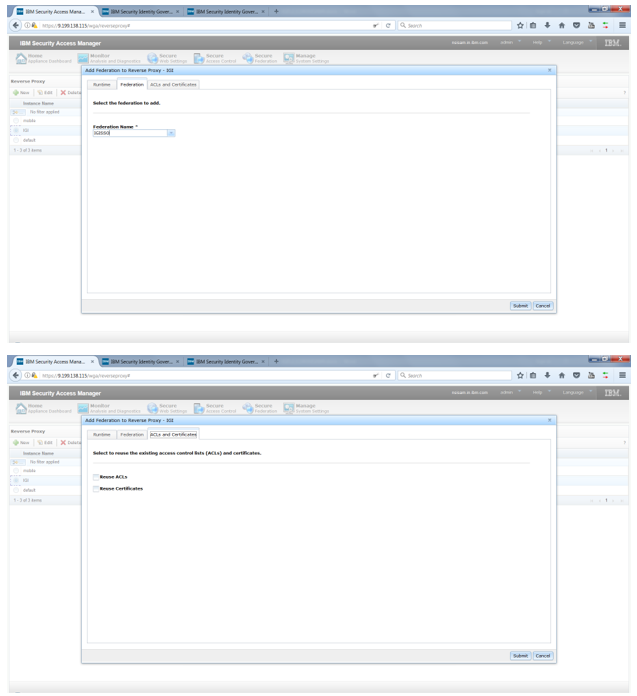This screenshot has height=696, width=637.
Task: Click the Federation Name combo box field
Action: [130, 133]
